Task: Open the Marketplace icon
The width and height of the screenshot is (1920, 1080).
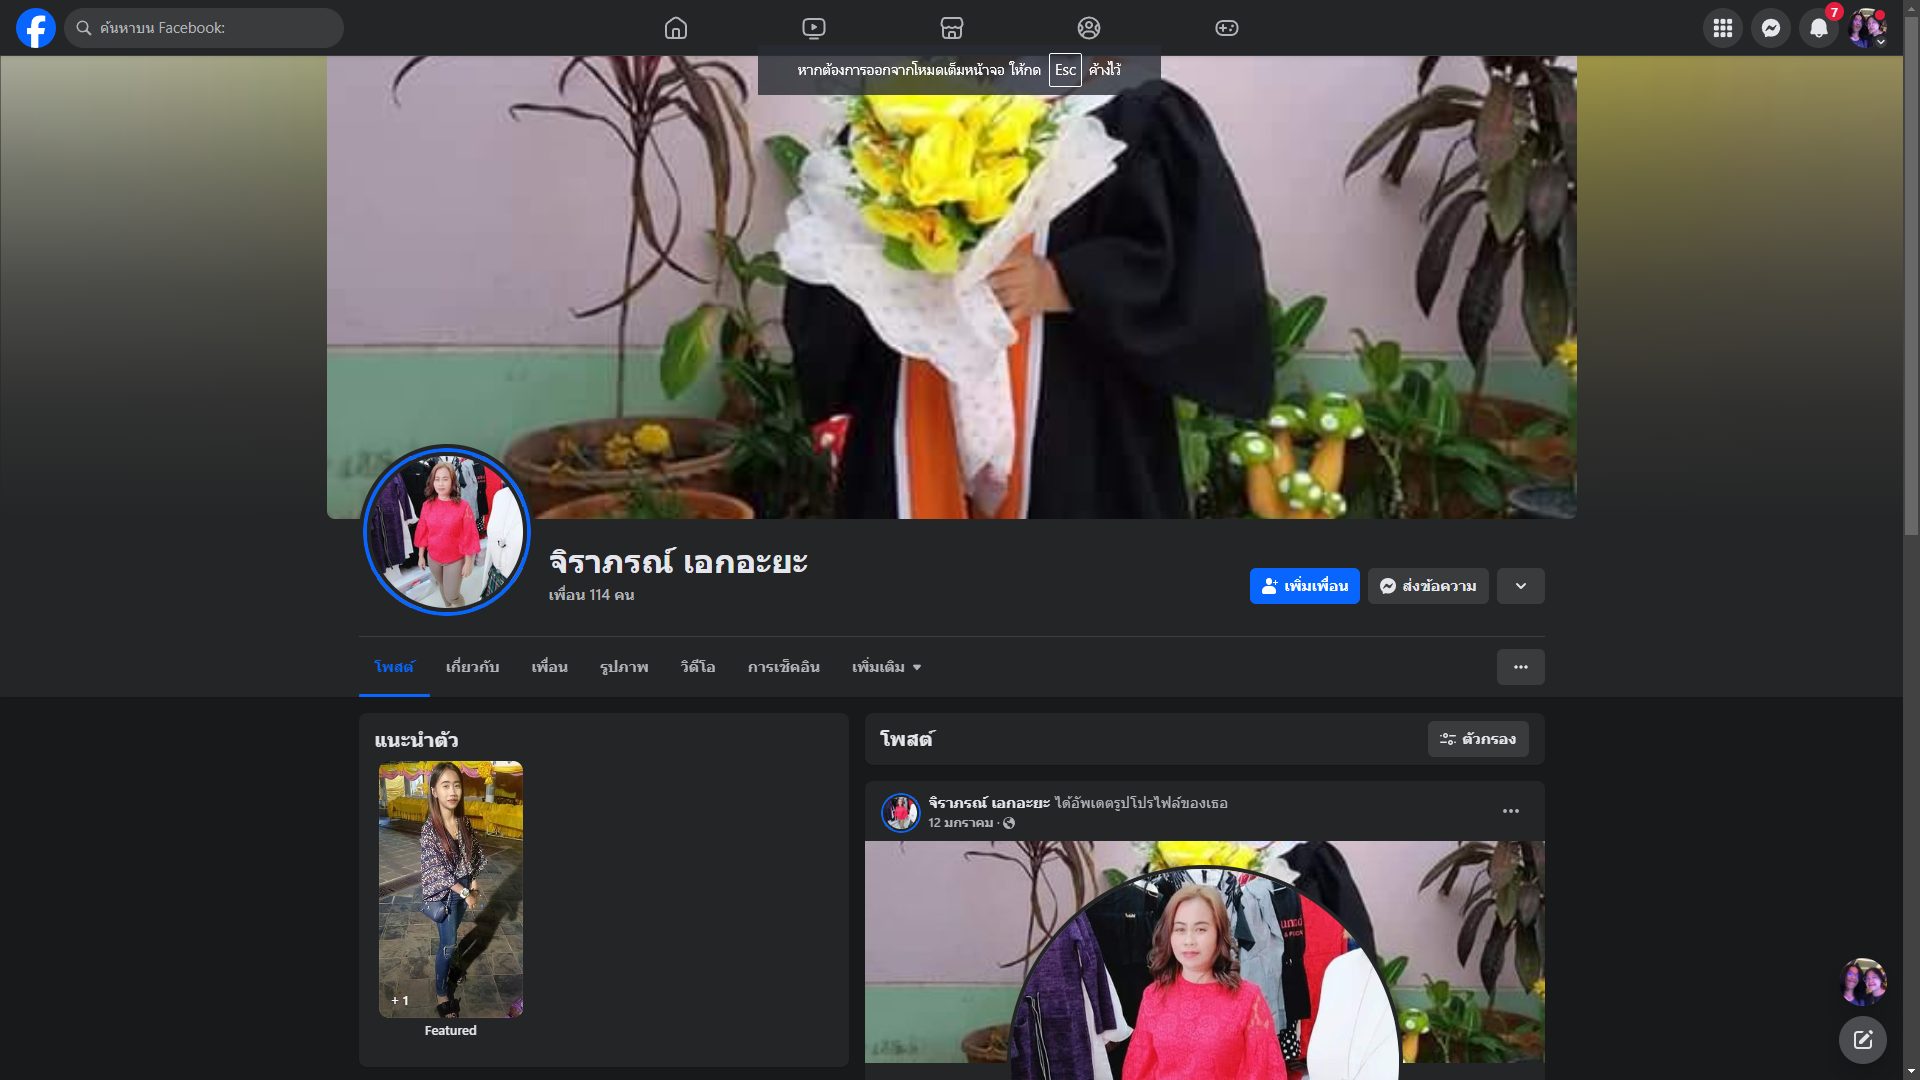Action: [952, 28]
